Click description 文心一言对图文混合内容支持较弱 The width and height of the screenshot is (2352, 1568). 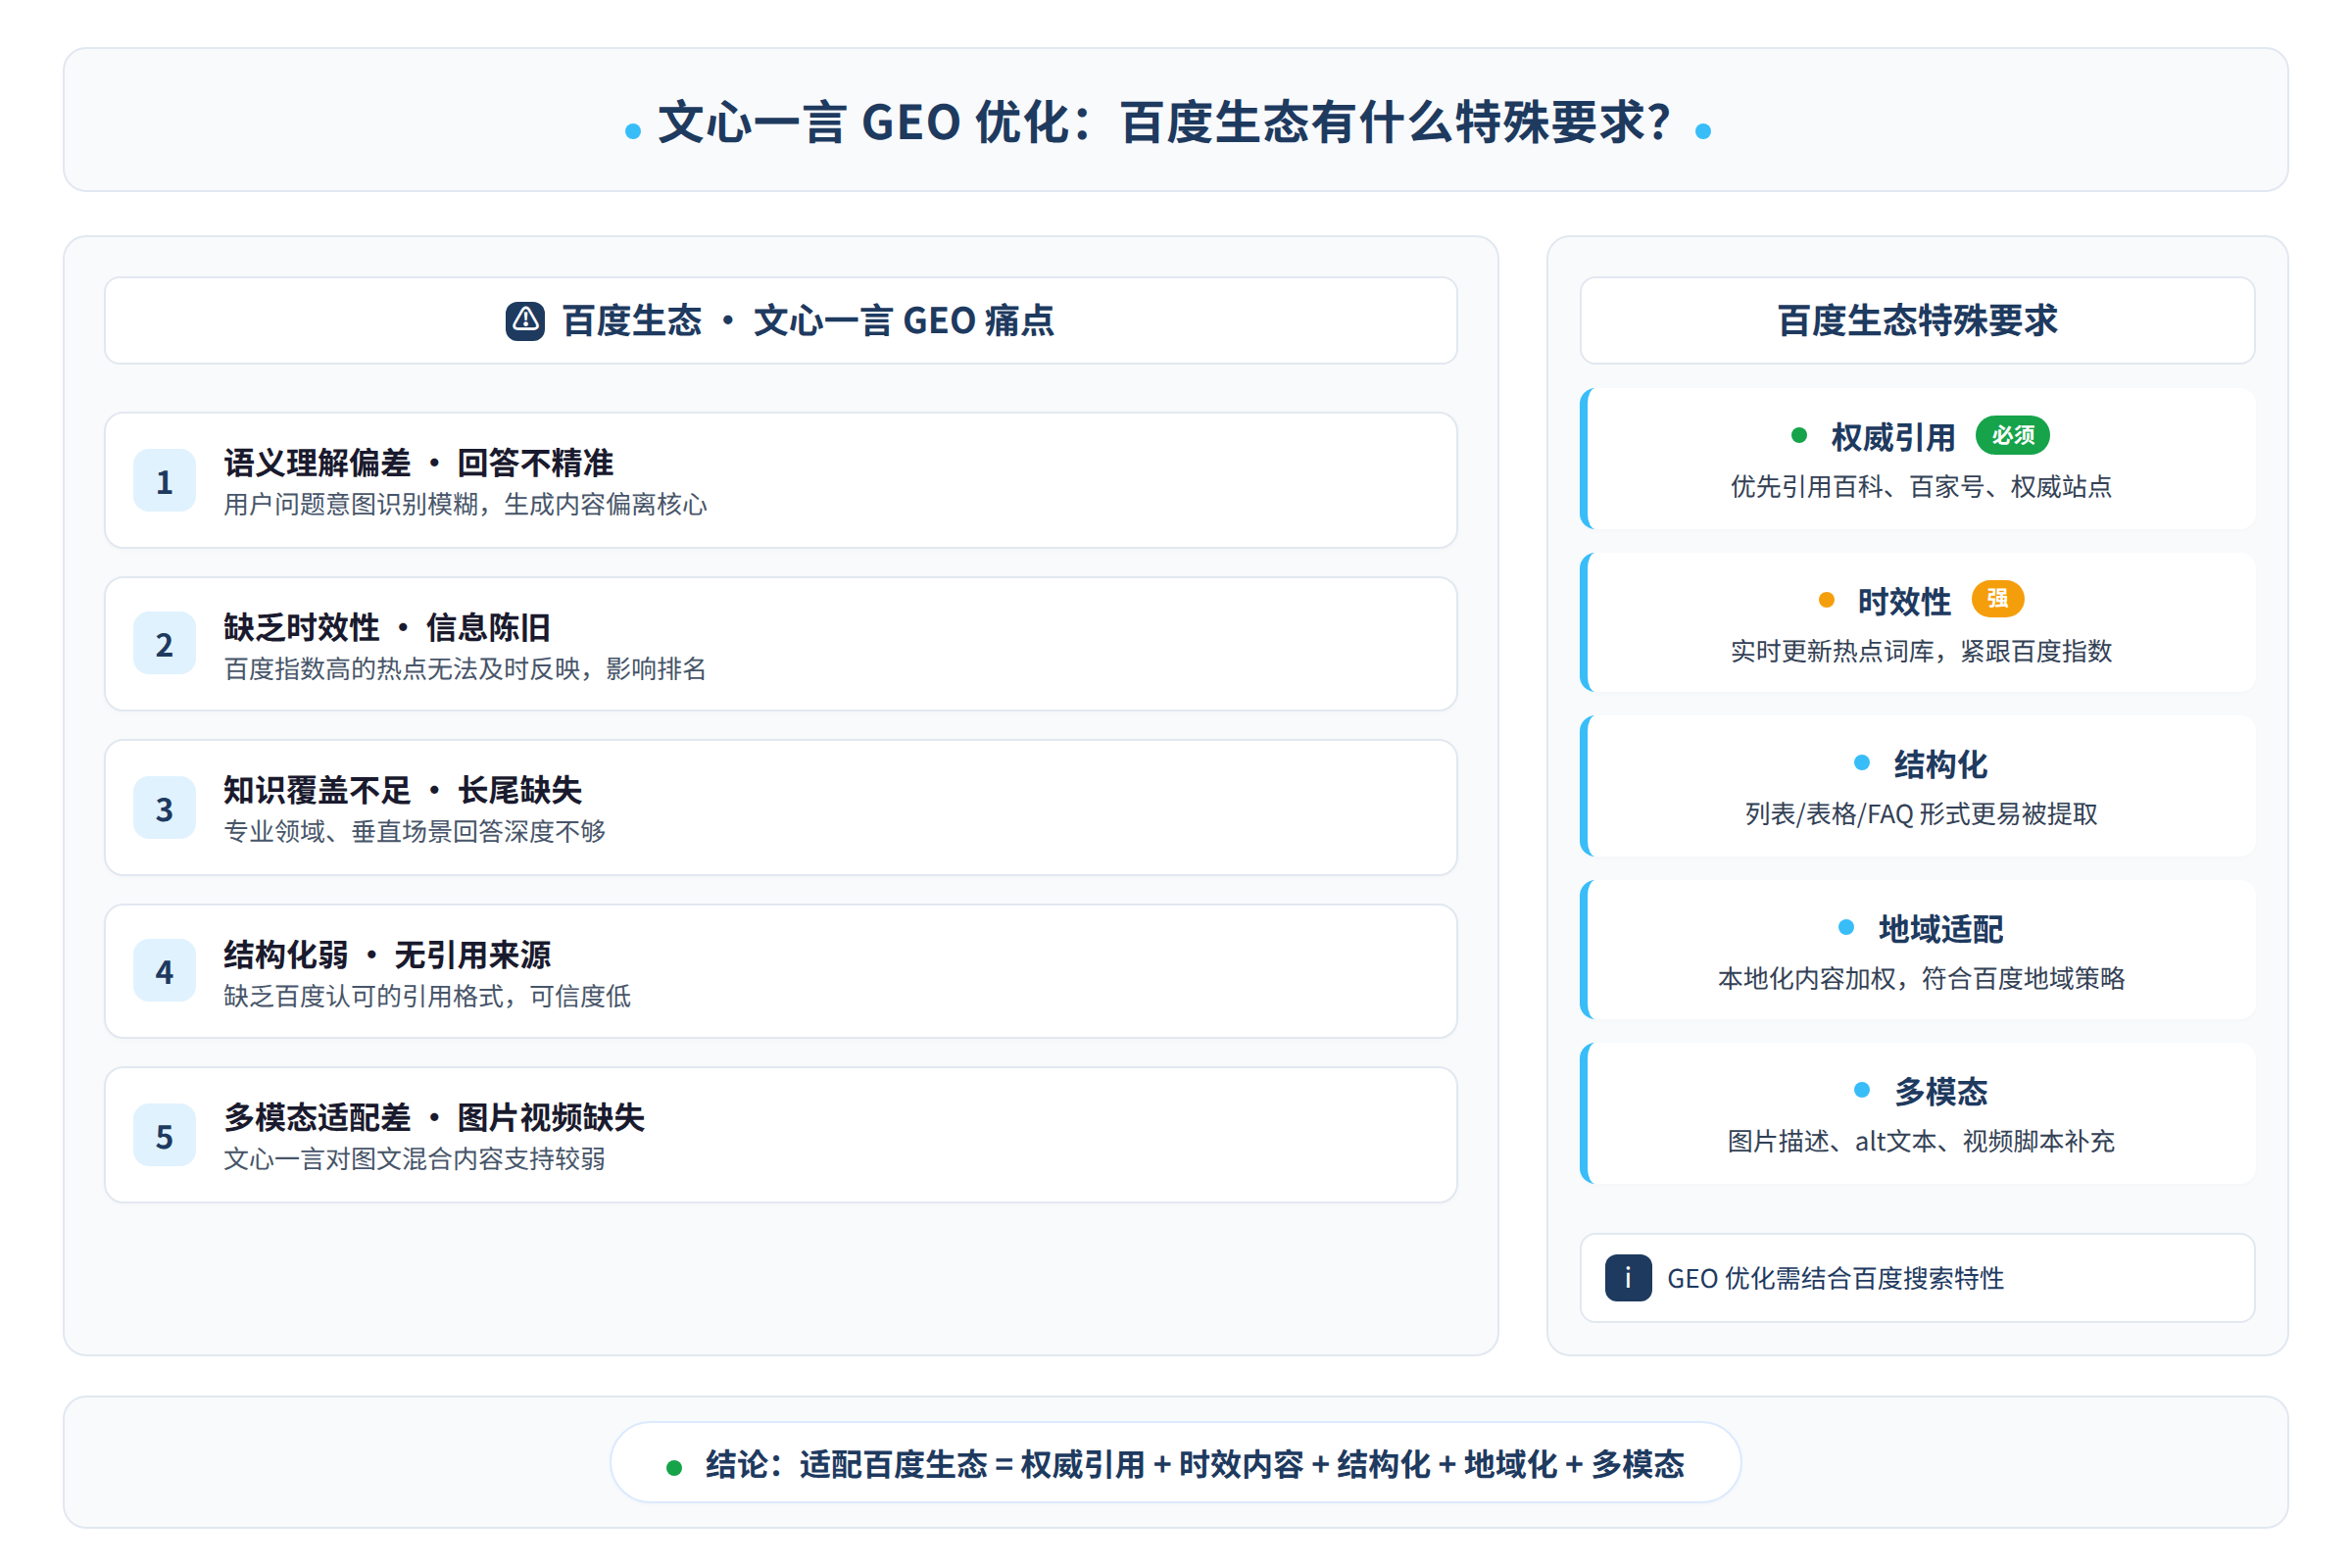pyautogui.click(x=414, y=1160)
